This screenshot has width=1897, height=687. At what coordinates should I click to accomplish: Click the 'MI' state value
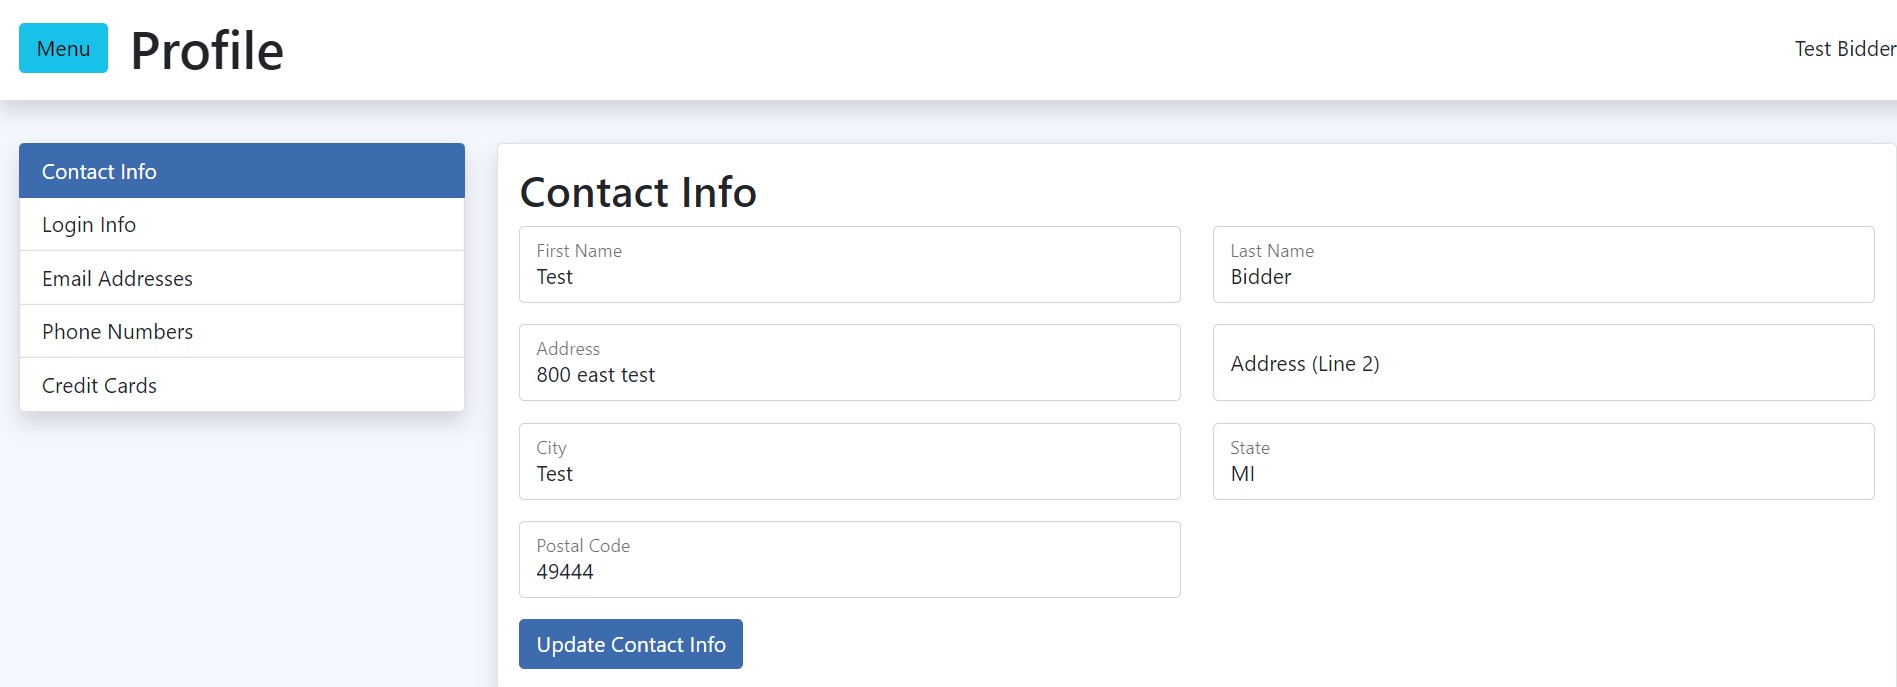click(1243, 474)
